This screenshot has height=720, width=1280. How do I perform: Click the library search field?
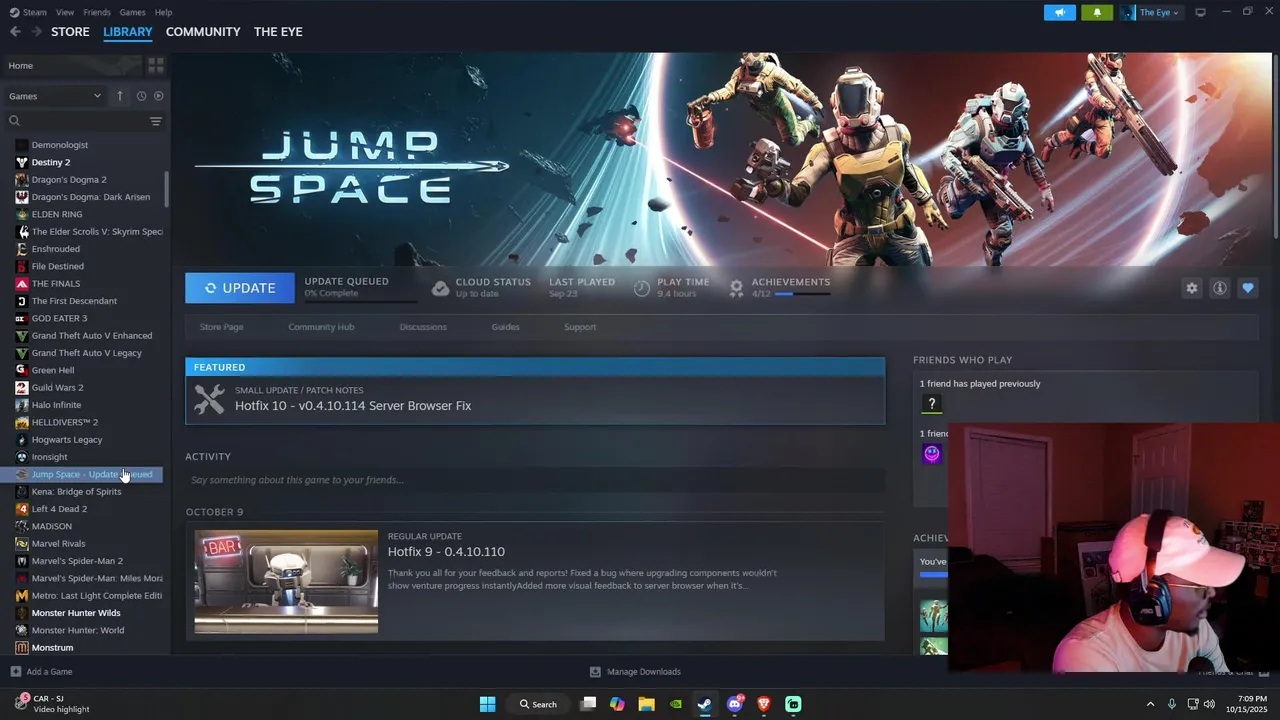(x=78, y=121)
